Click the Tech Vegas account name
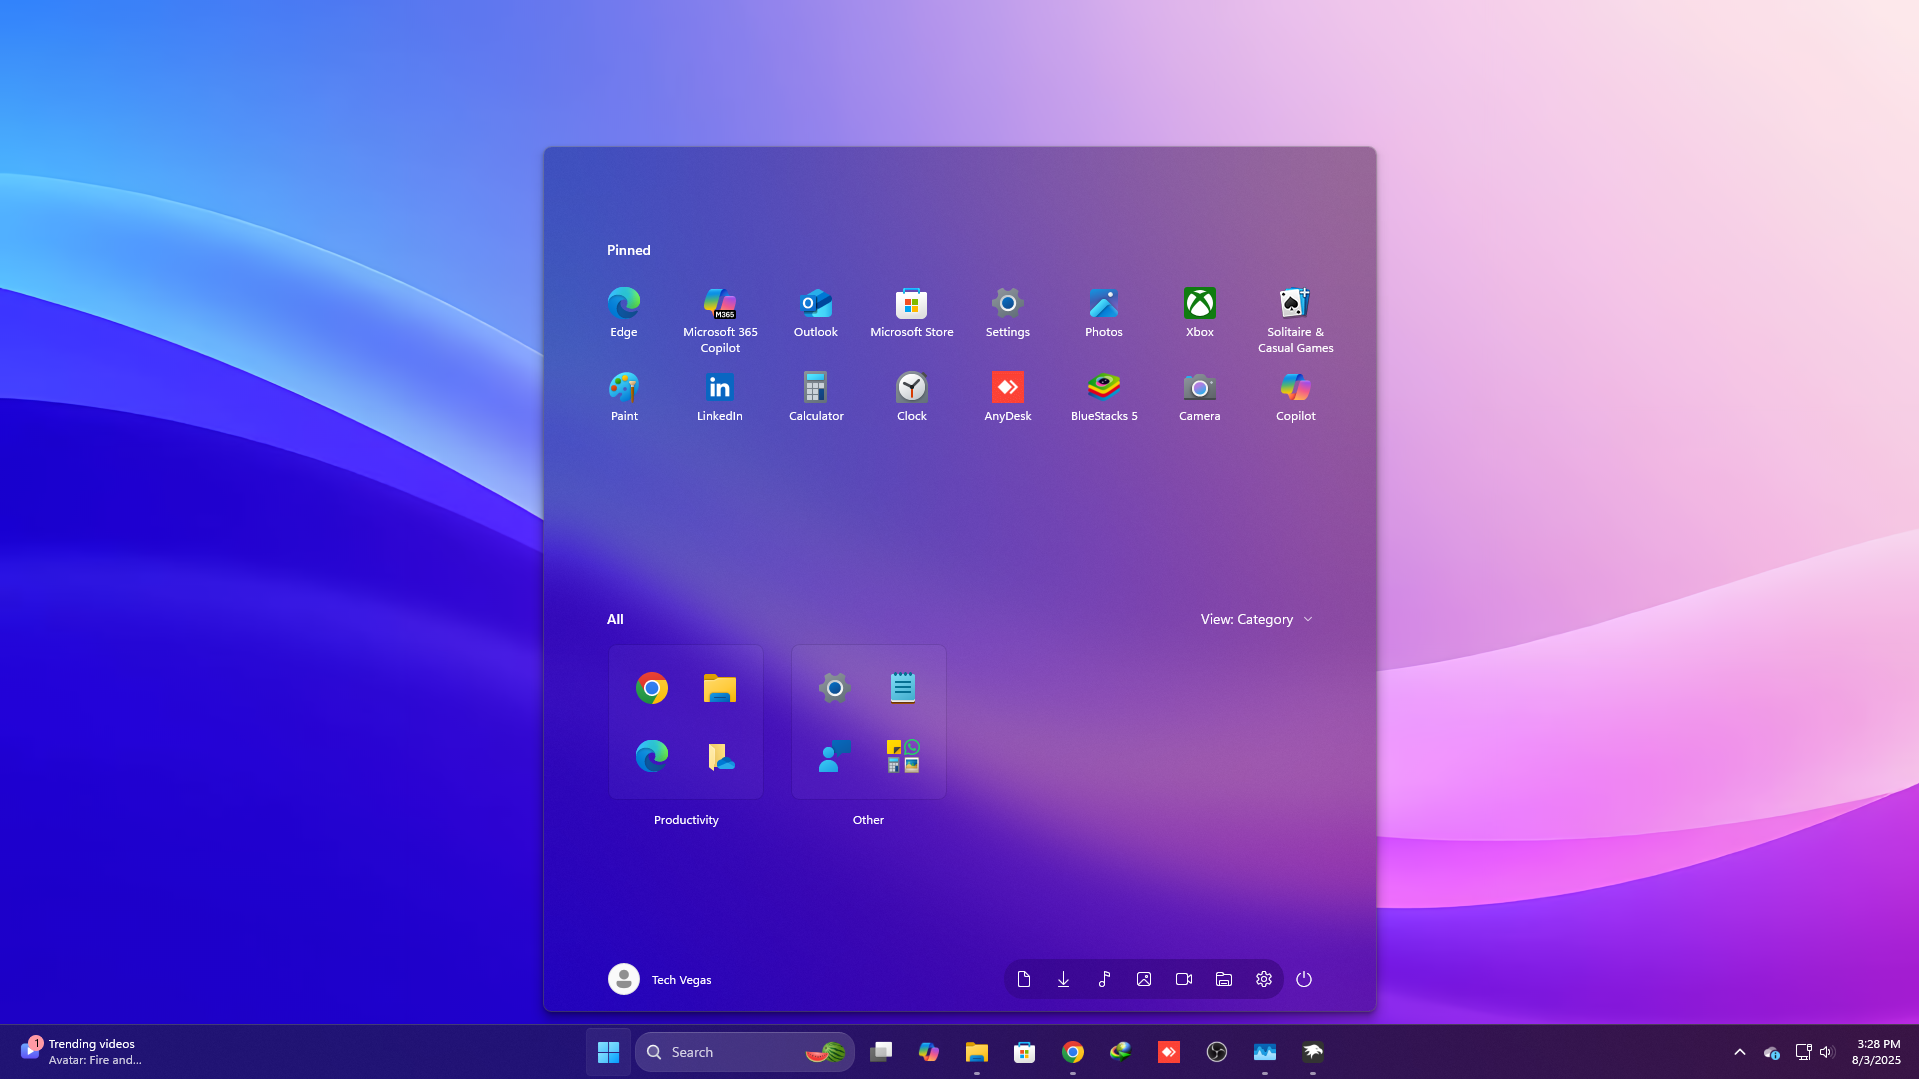 click(x=681, y=980)
